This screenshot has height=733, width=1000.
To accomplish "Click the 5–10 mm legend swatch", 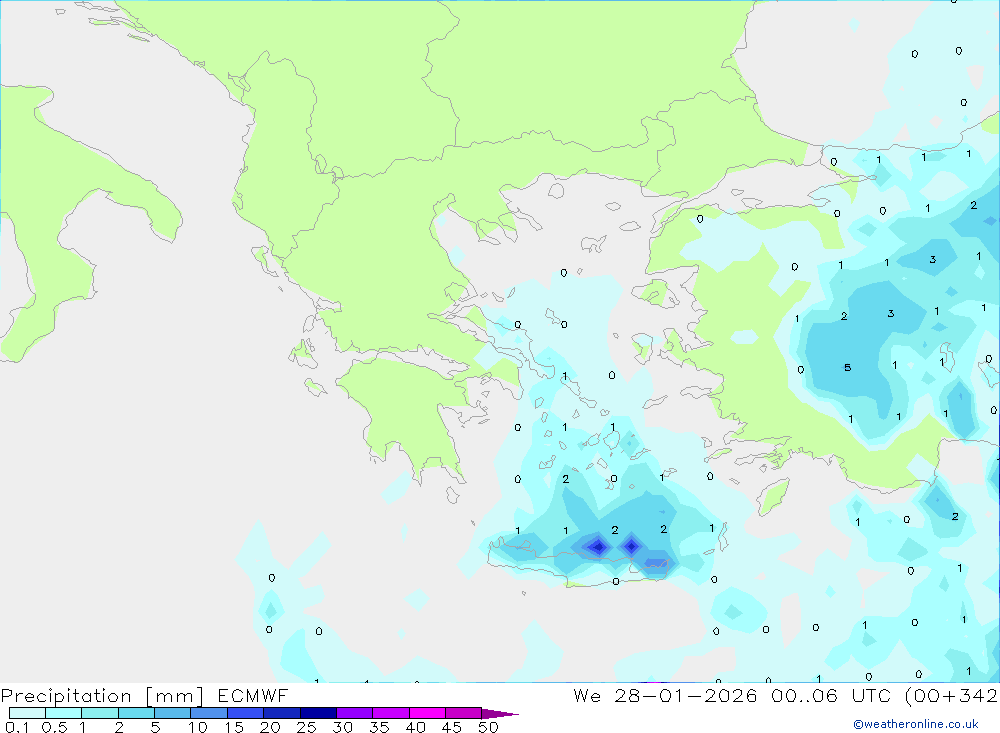I will (x=173, y=713).
